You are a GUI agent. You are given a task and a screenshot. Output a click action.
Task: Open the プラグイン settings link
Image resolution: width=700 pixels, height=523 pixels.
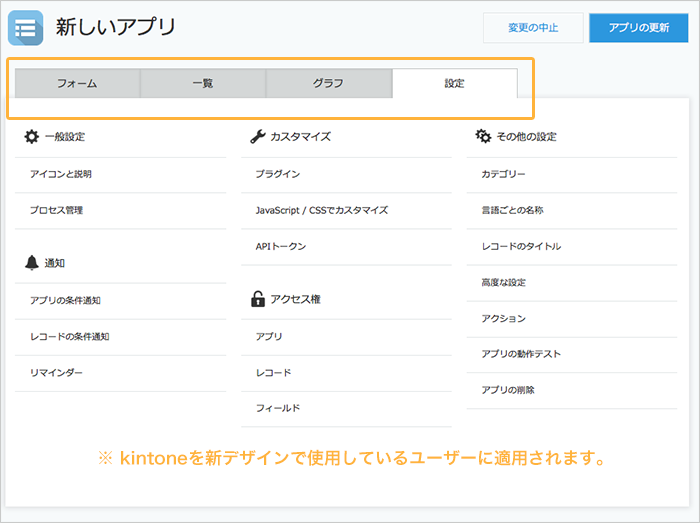[x=278, y=174]
